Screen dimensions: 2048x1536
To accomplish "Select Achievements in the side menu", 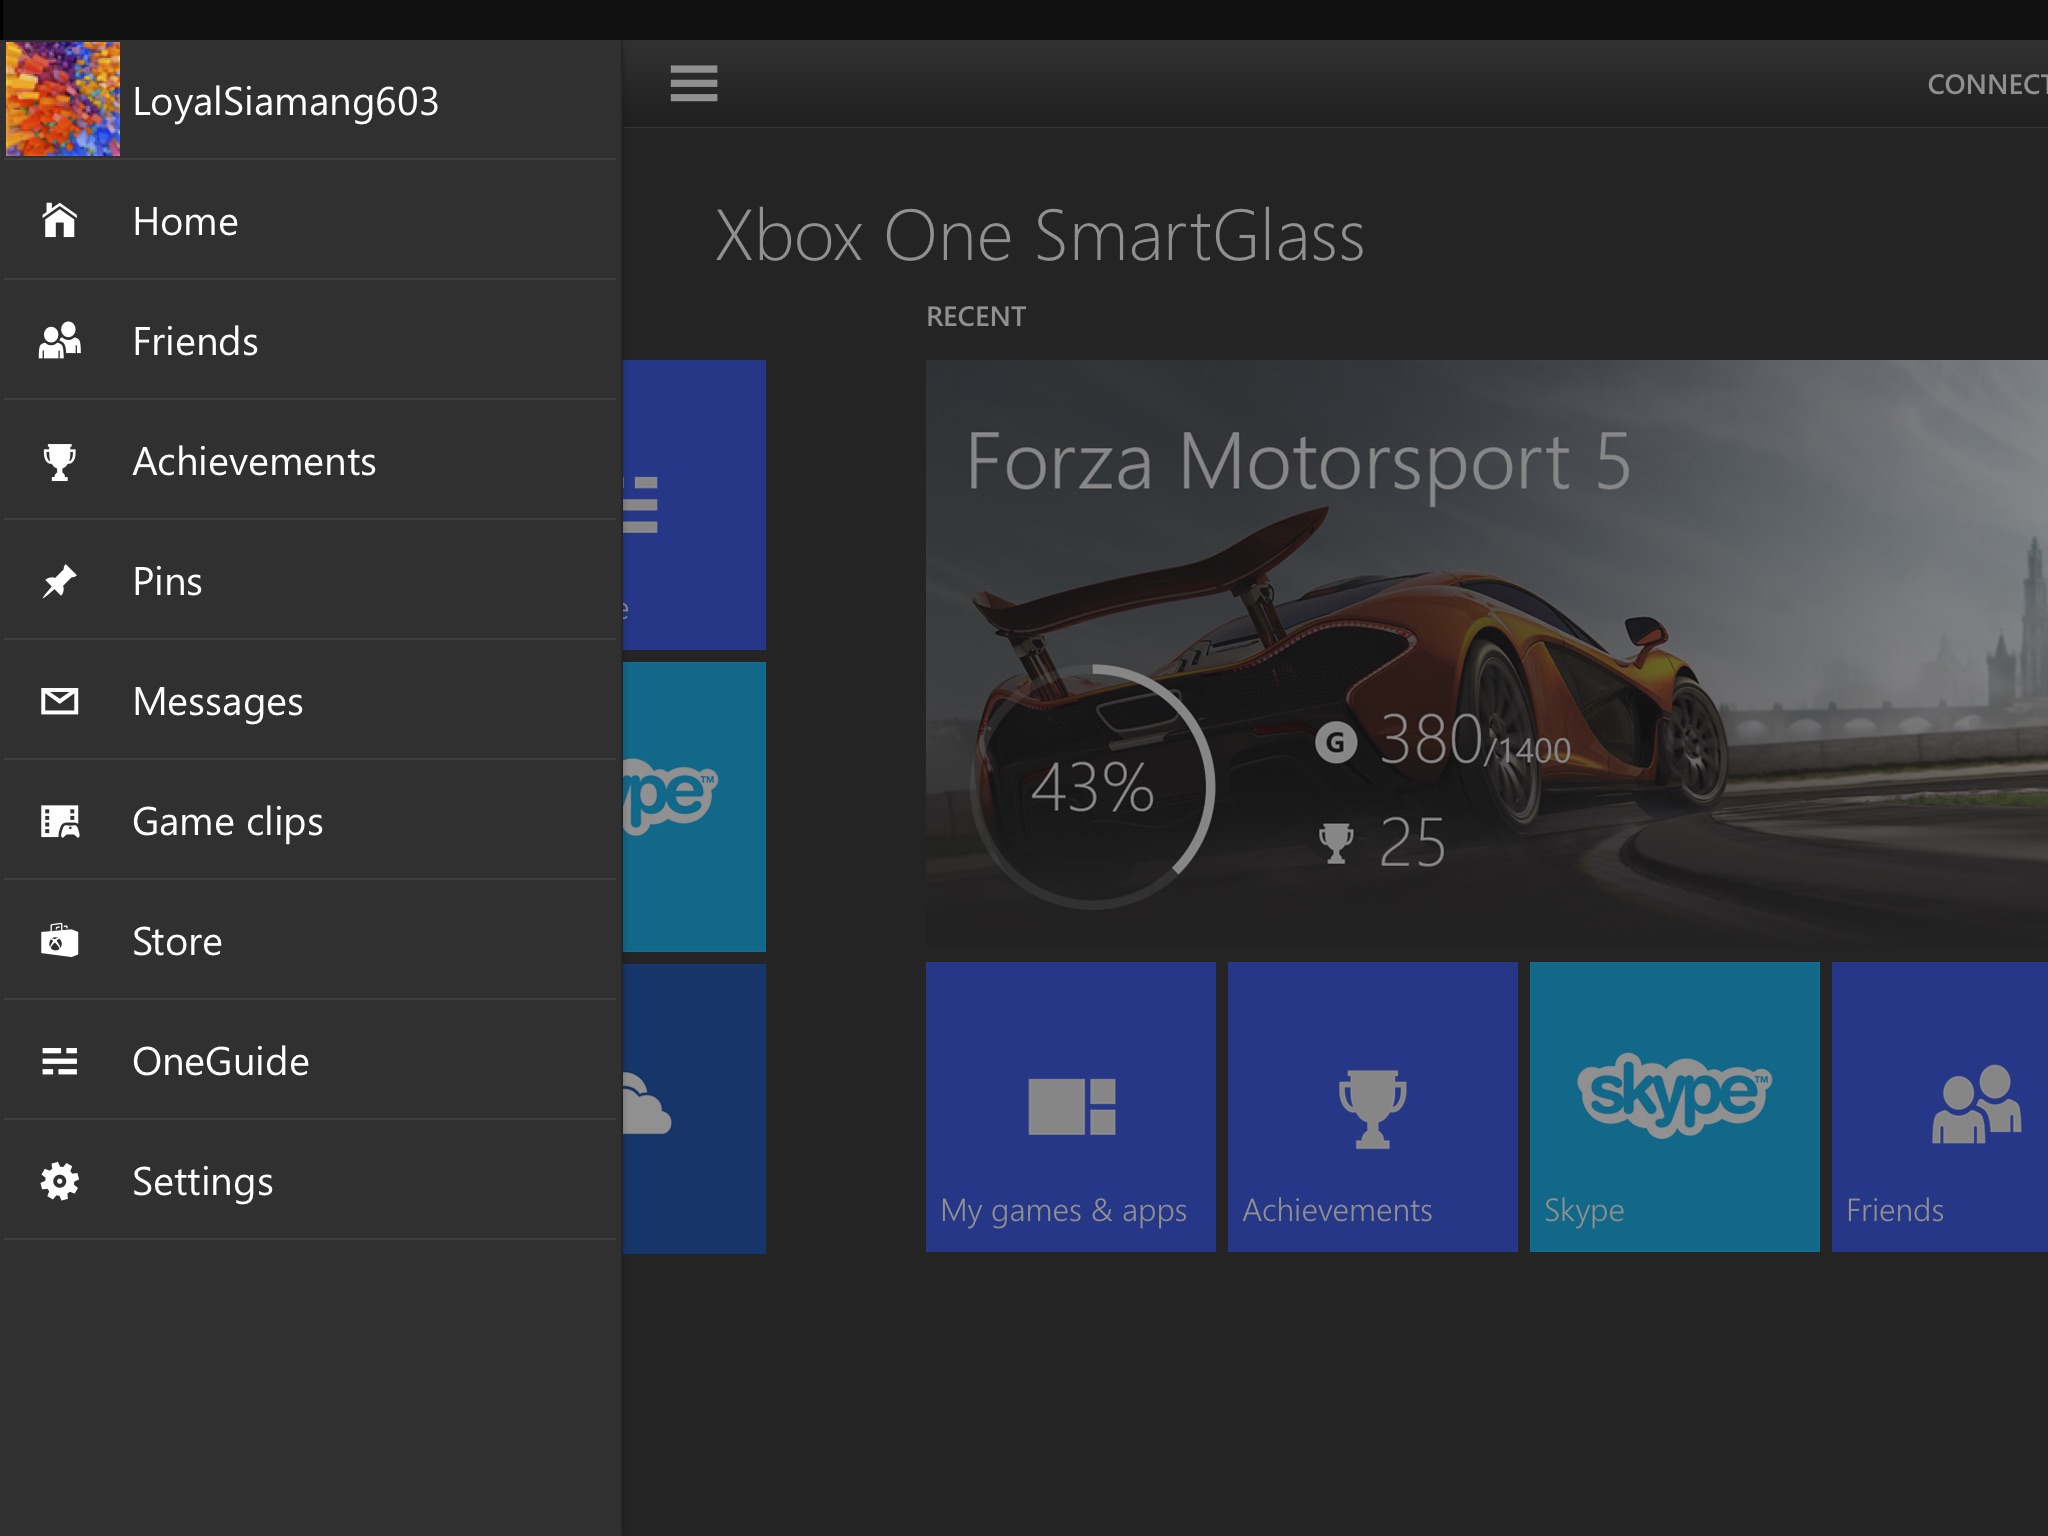I will click(311, 460).
